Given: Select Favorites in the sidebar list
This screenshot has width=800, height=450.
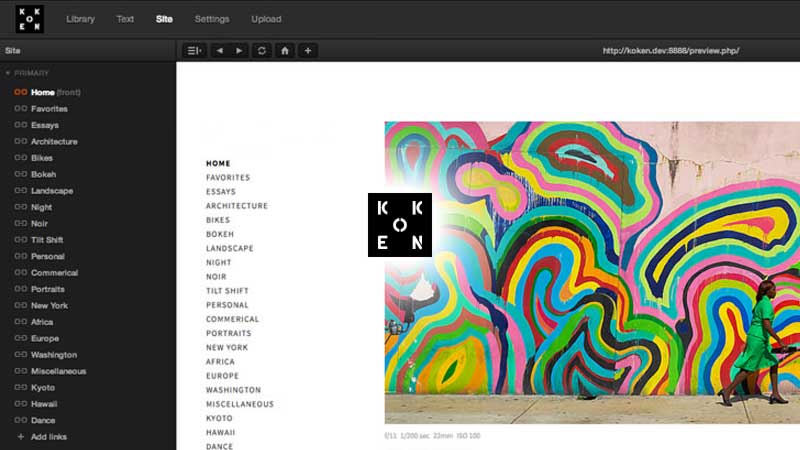Looking at the screenshot, I should [49, 109].
